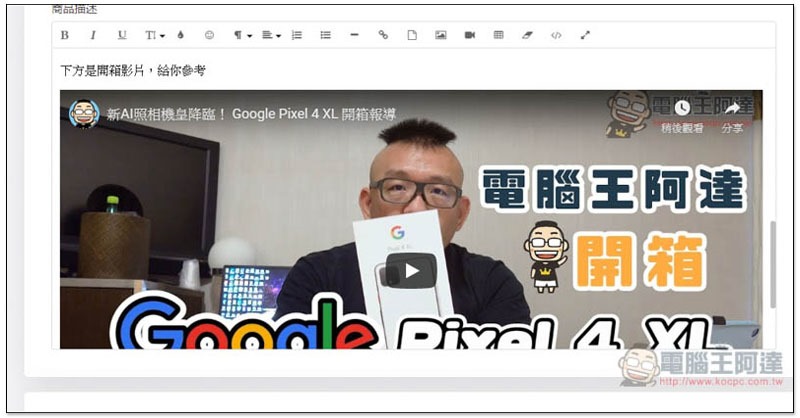Insert a horizontal line
The height and width of the screenshot is (418, 800).
(355, 35)
